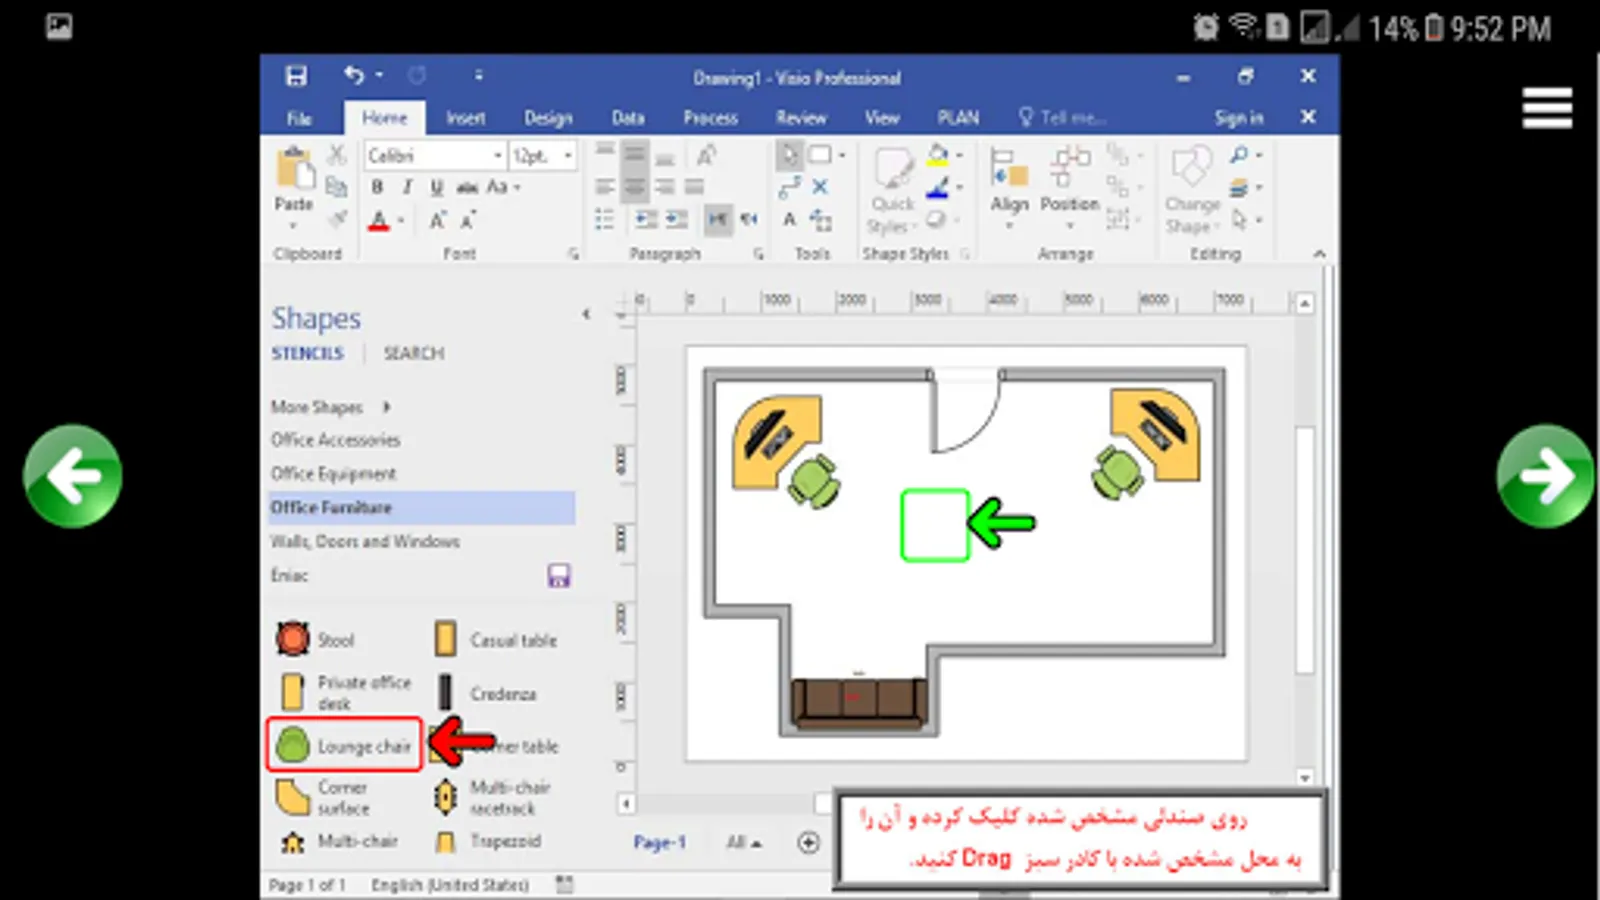Open the Walls, Doors and Windows stencil
The width and height of the screenshot is (1600, 900).
click(365, 541)
